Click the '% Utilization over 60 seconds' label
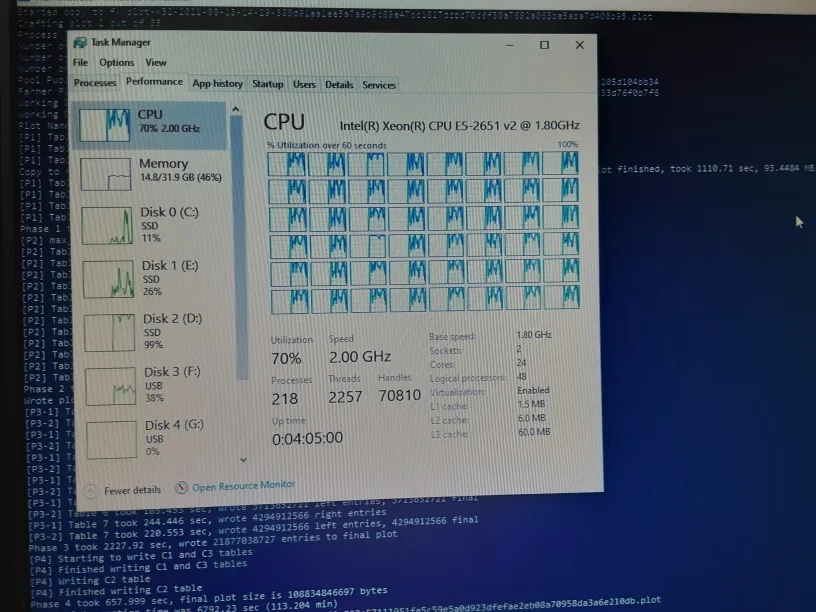Screen dimensions: 816x612 click(x=327, y=145)
